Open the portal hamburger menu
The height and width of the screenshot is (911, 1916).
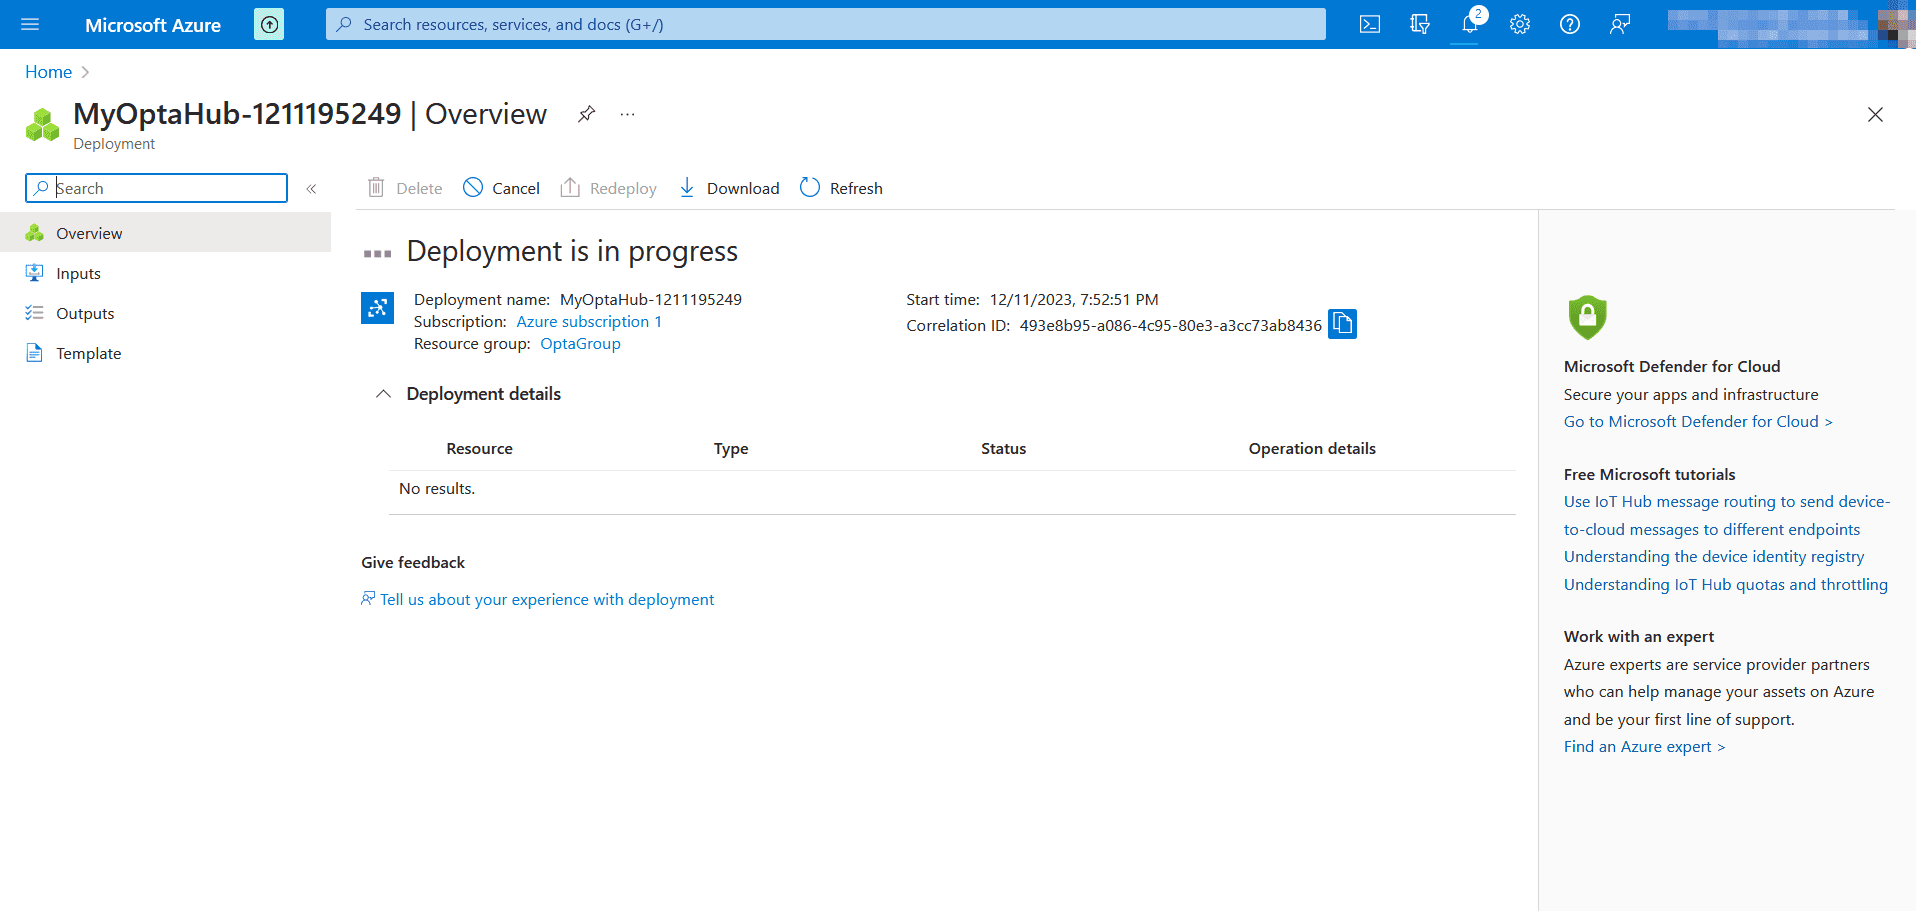tap(29, 24)
